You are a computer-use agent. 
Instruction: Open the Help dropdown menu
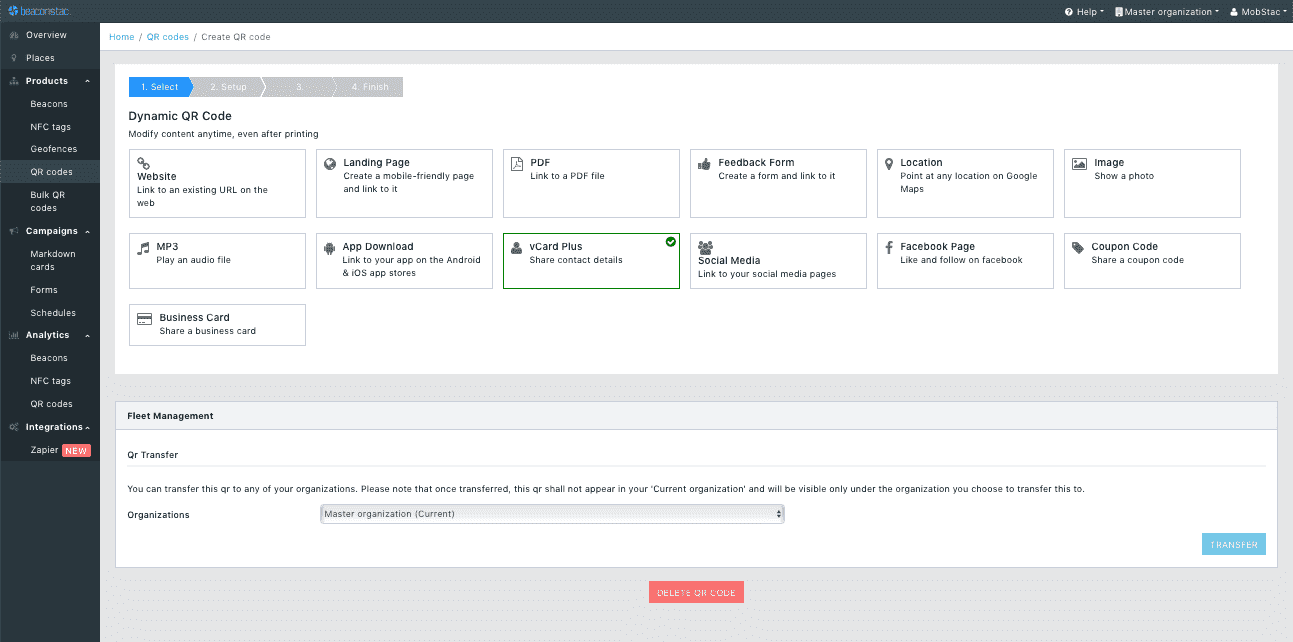(x=1085, y=12)
